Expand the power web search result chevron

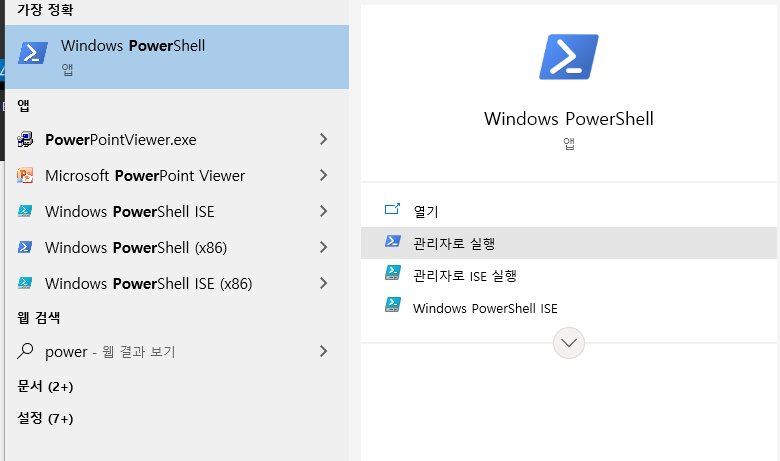pos(323,351)
